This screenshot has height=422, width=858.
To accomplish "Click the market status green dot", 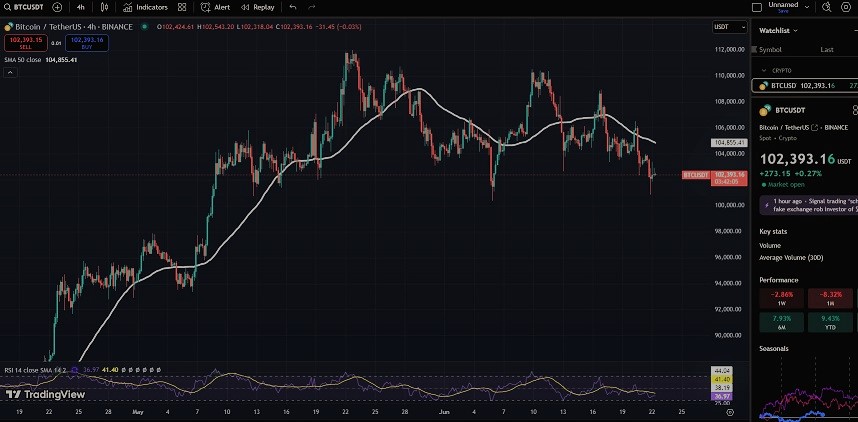I will tap(144, 26).
